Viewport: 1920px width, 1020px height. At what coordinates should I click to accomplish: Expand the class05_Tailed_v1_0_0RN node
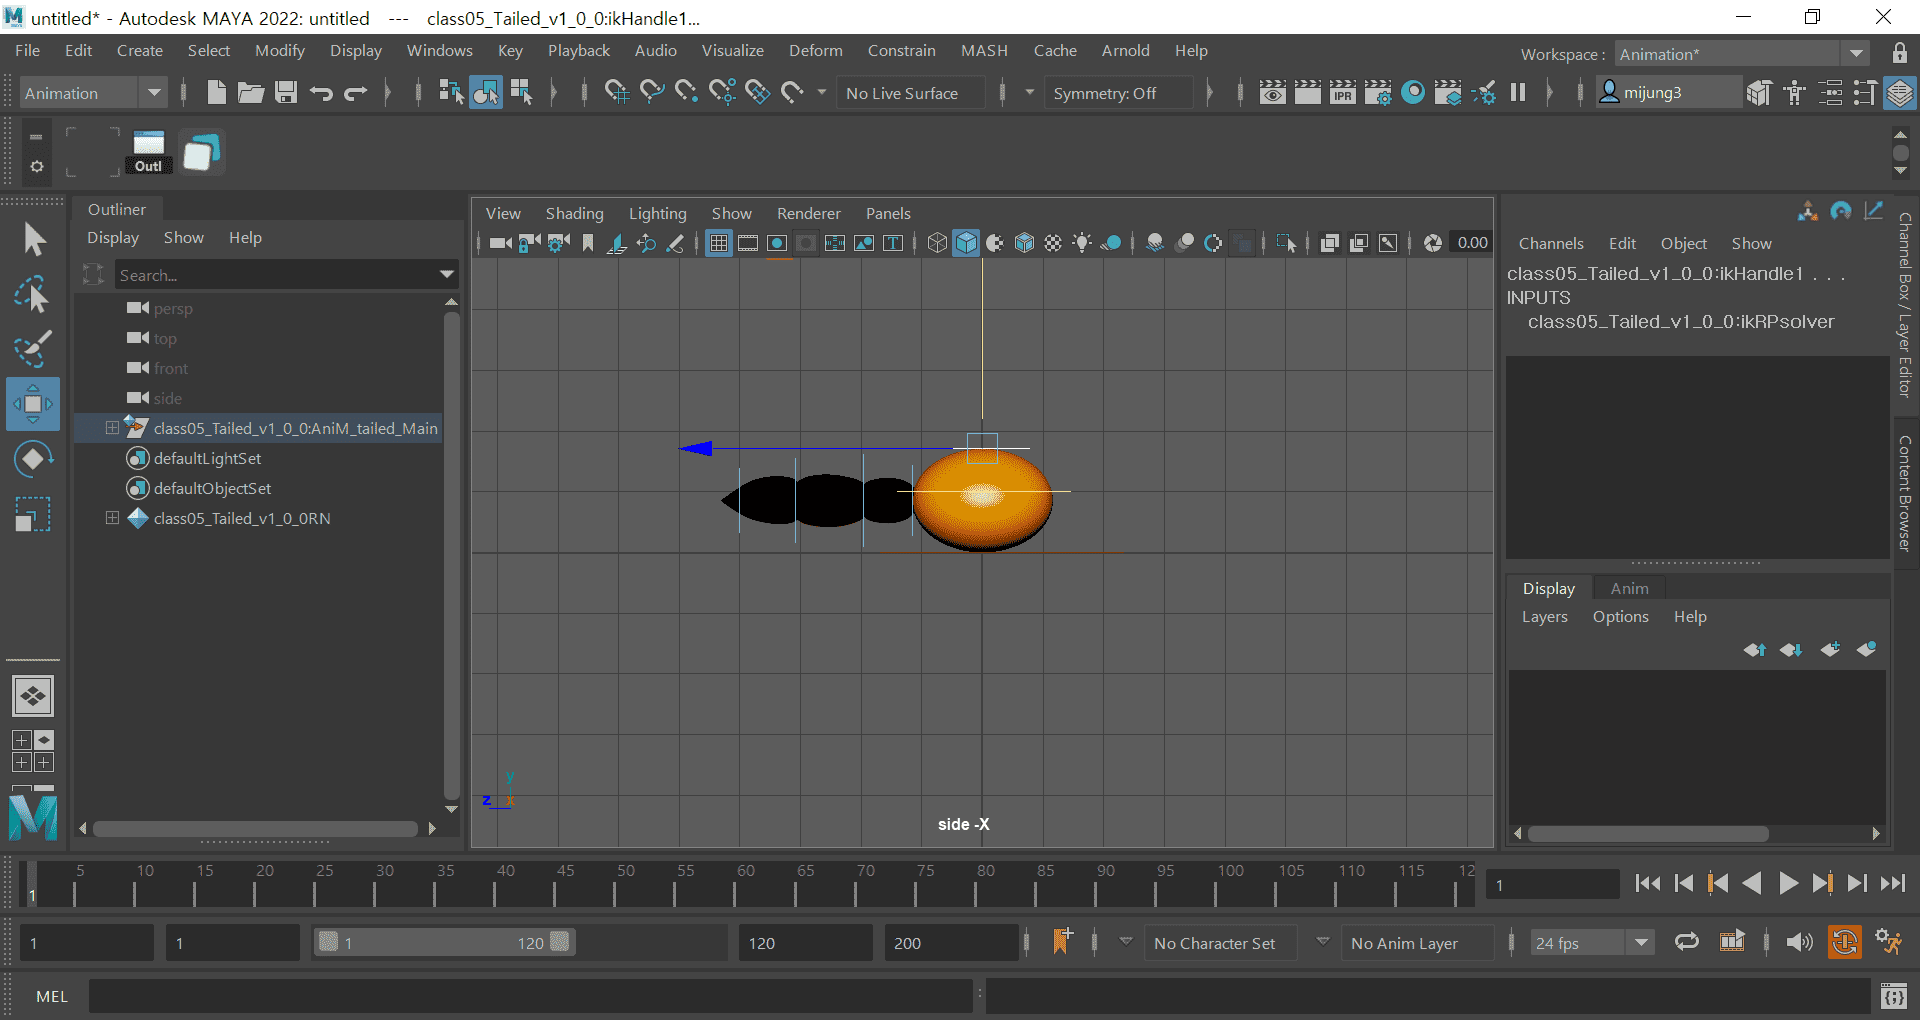pos(112,518)
